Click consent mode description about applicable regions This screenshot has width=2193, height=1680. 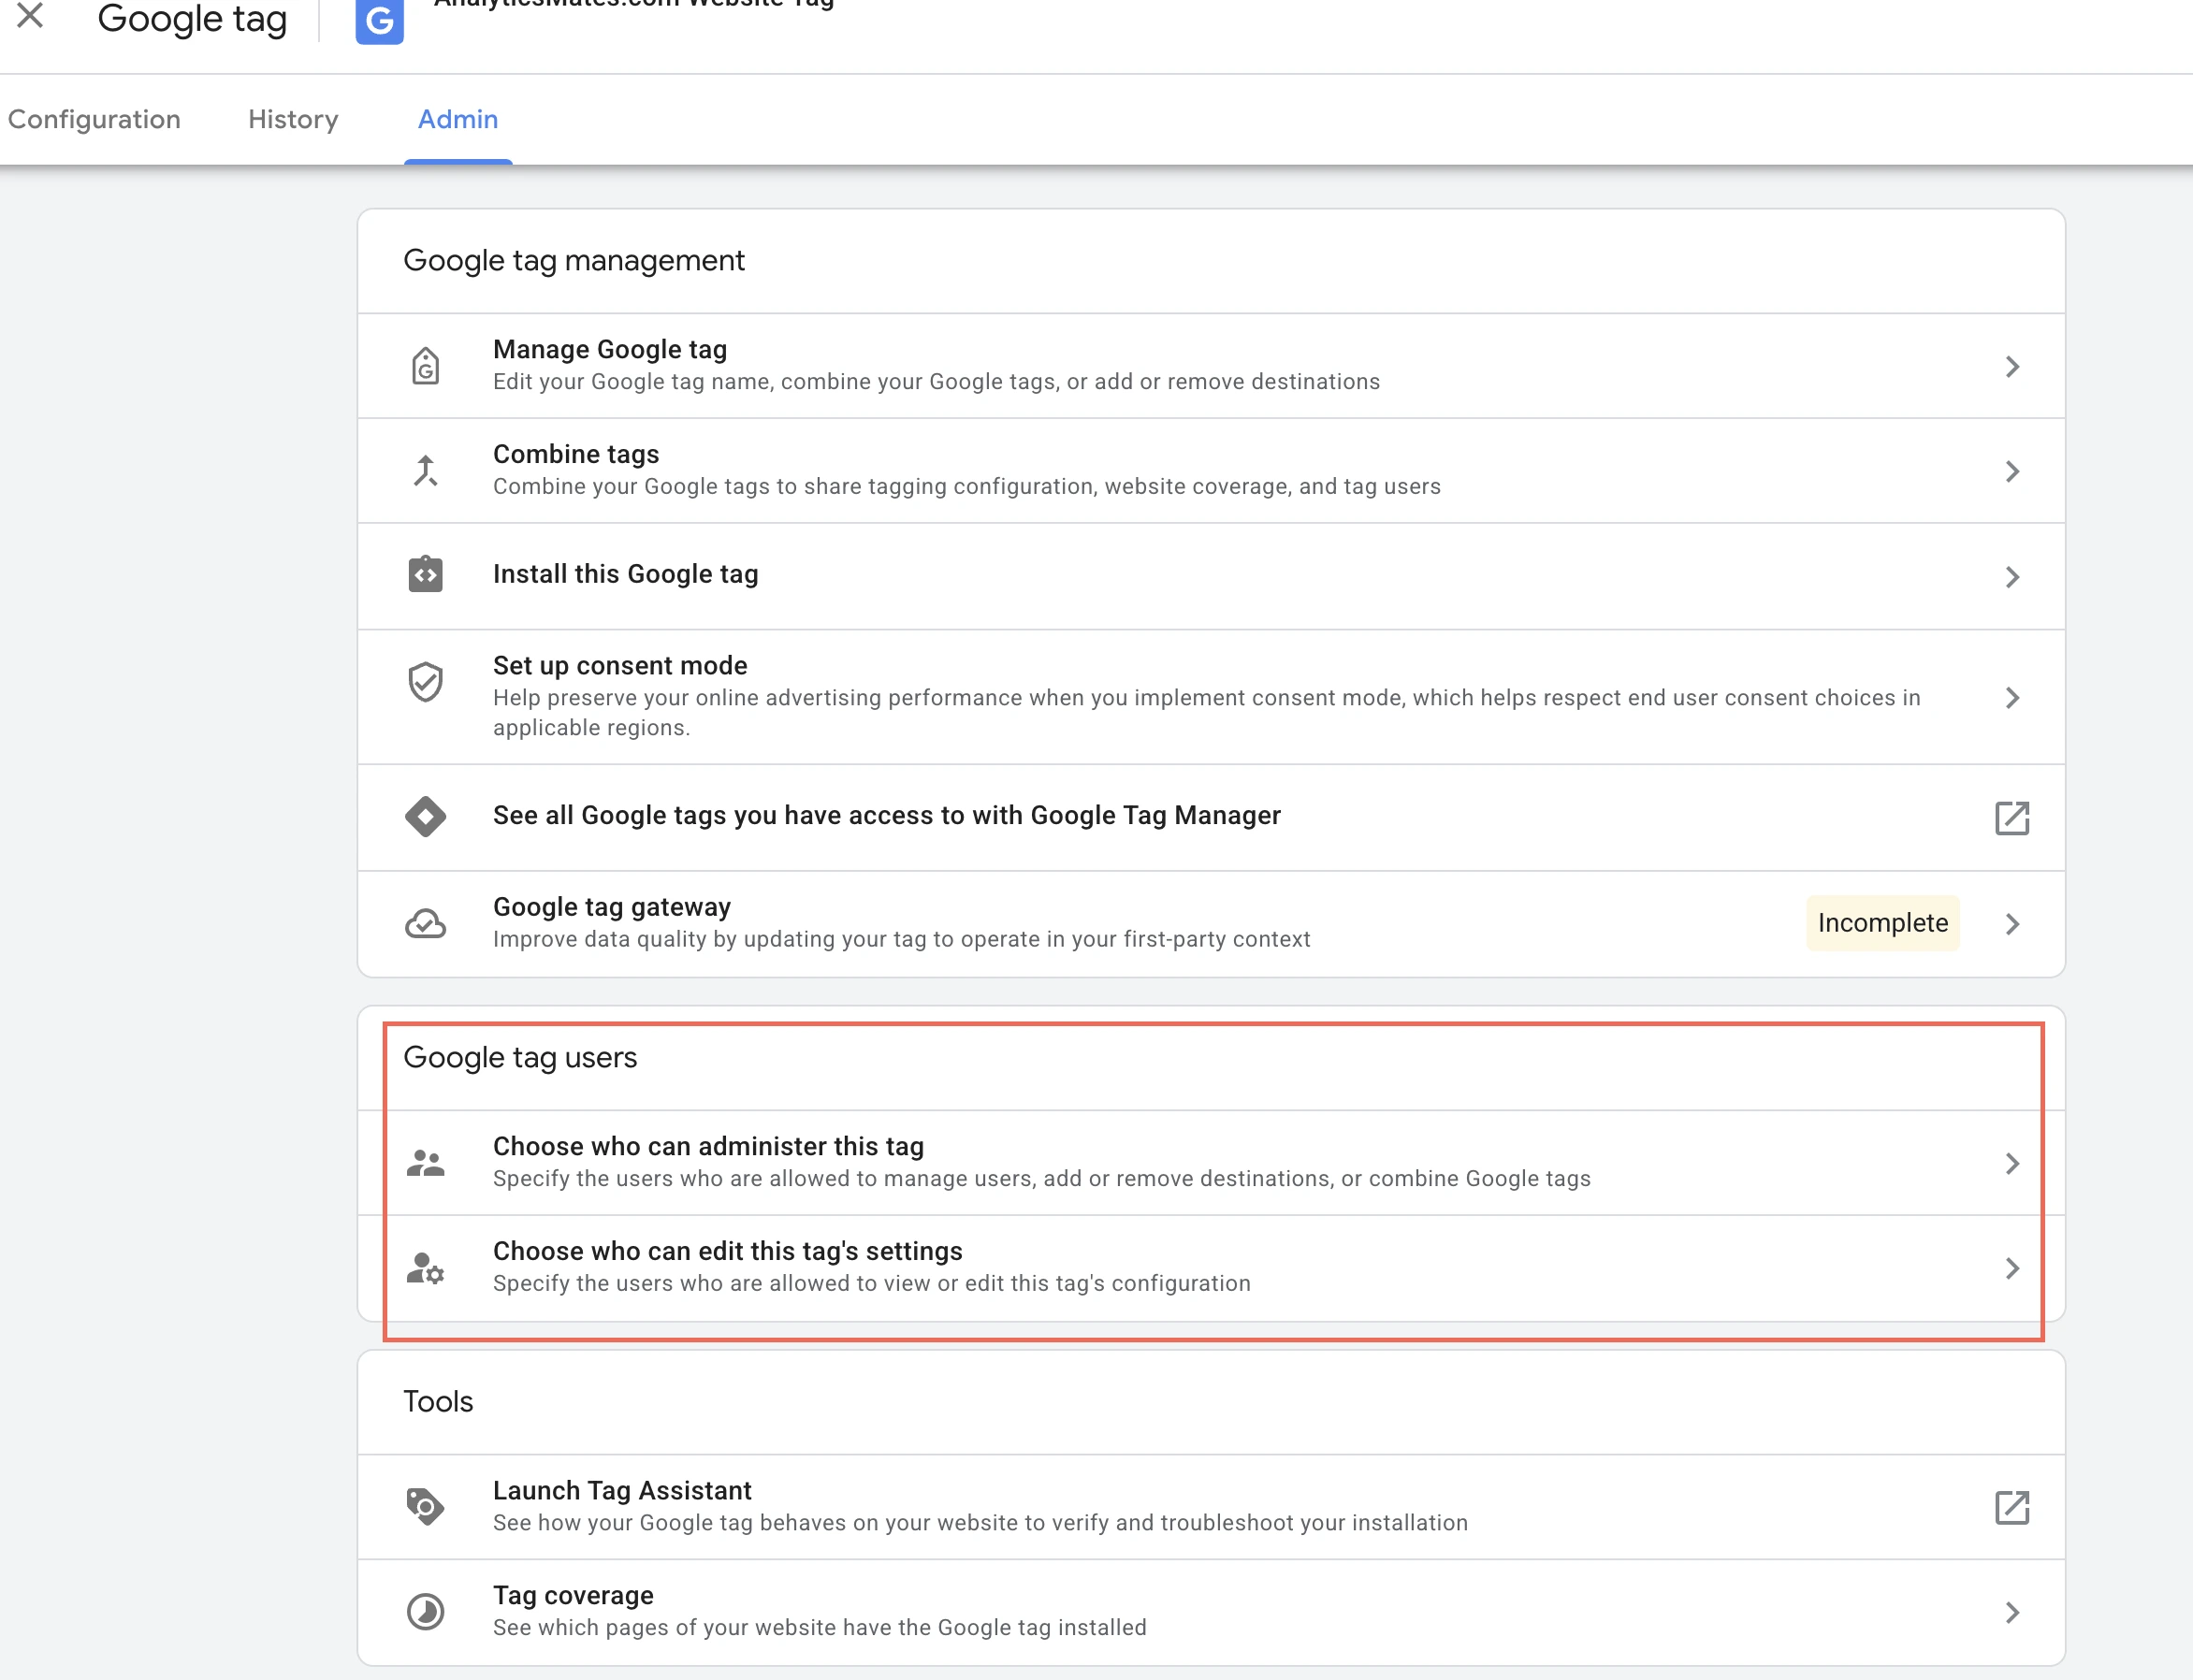pyautogui.click(x=1207, y=712)
